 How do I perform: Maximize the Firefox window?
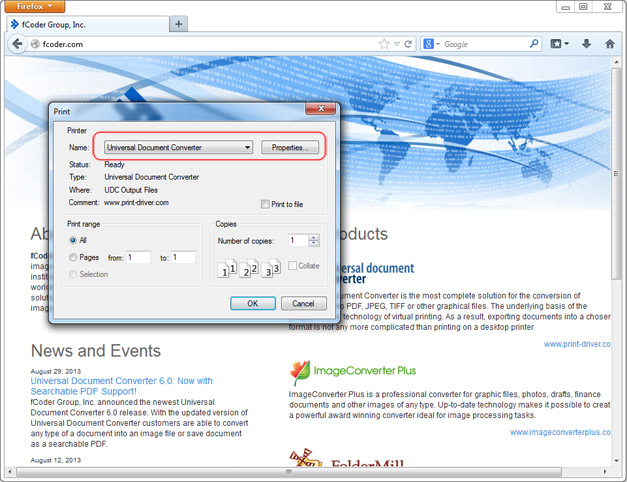coord(583,7)
